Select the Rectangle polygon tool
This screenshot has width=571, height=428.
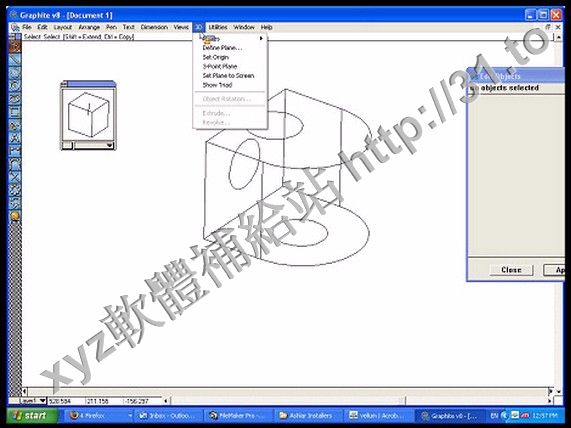tap(15, 111)
